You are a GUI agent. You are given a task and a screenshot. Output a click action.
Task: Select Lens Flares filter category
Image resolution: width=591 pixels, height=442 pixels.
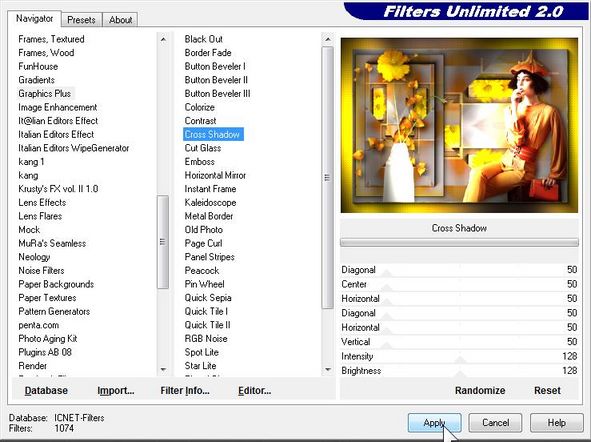(40, 216)
